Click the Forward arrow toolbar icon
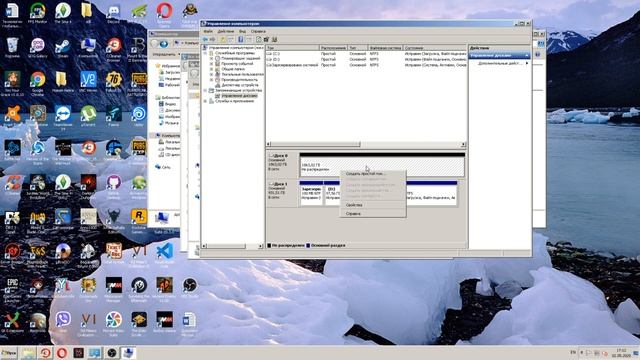The image size is (640, 360). [212, 39]
